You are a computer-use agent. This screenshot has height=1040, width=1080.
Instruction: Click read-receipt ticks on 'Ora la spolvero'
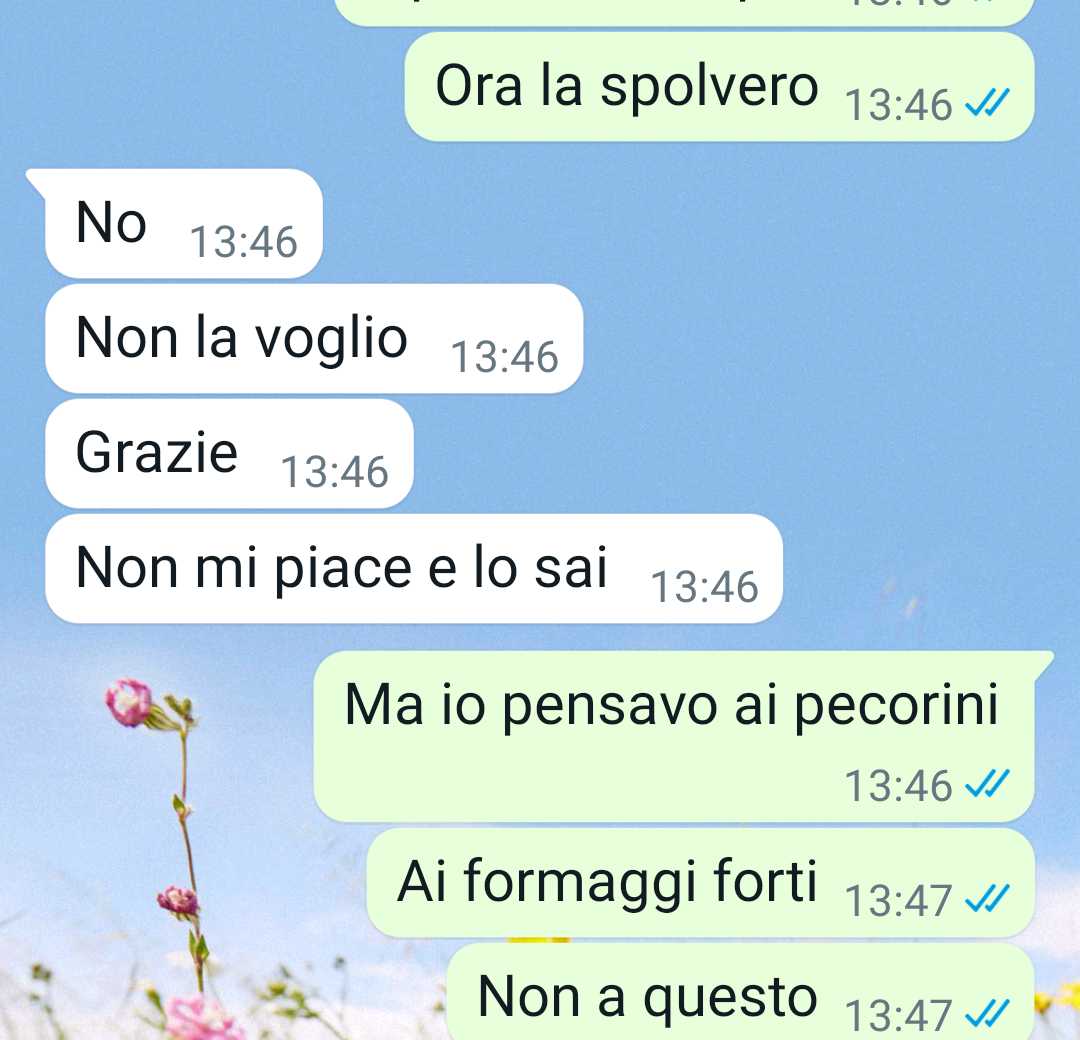[988, 103]
